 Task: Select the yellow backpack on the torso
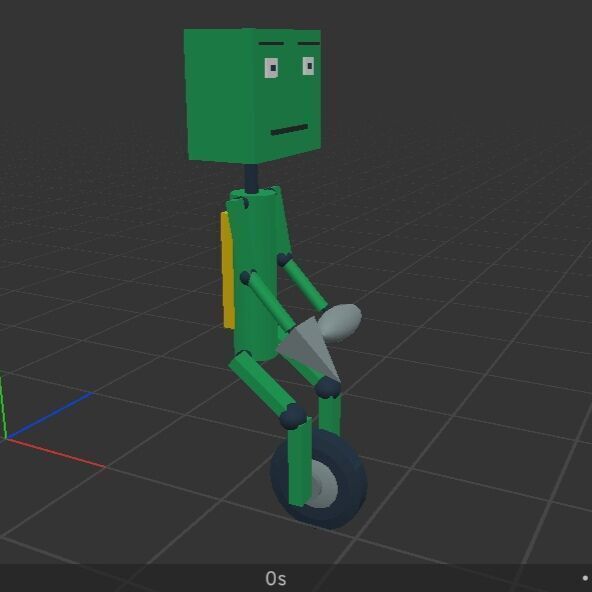[x=227, y=270]
